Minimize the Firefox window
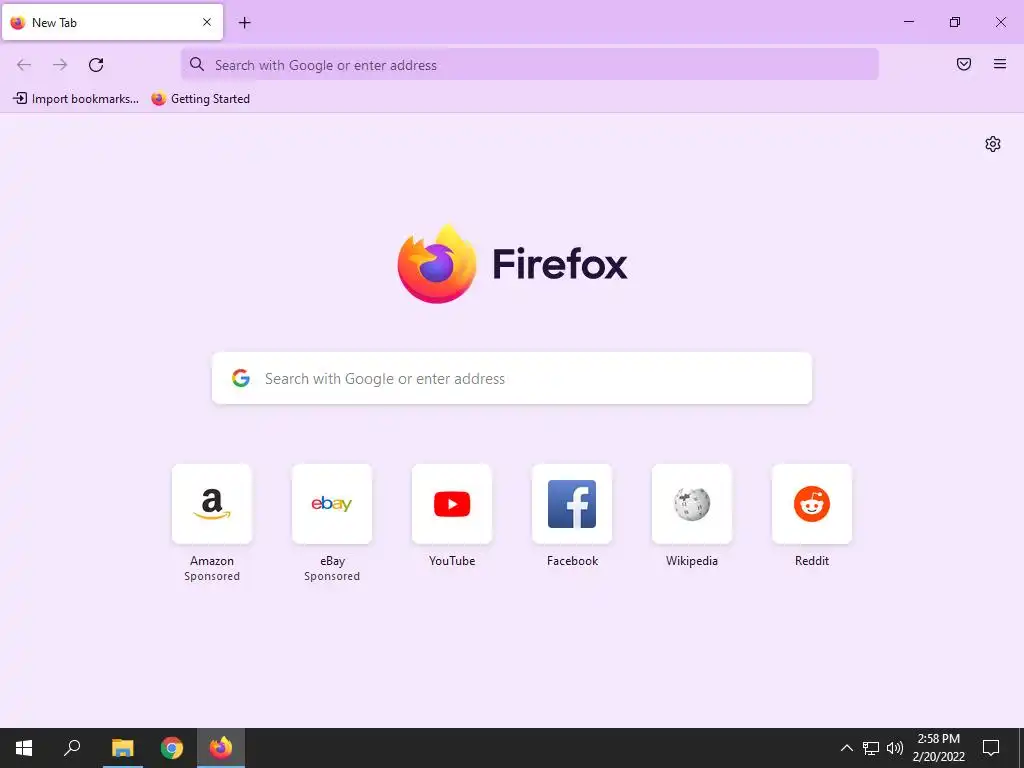 (908, 22)
